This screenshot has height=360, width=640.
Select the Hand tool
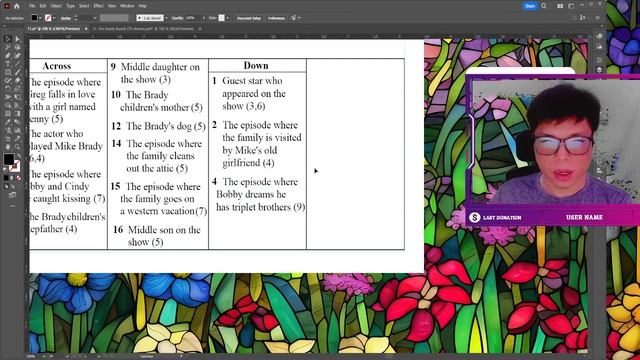[x=8, y=147]
